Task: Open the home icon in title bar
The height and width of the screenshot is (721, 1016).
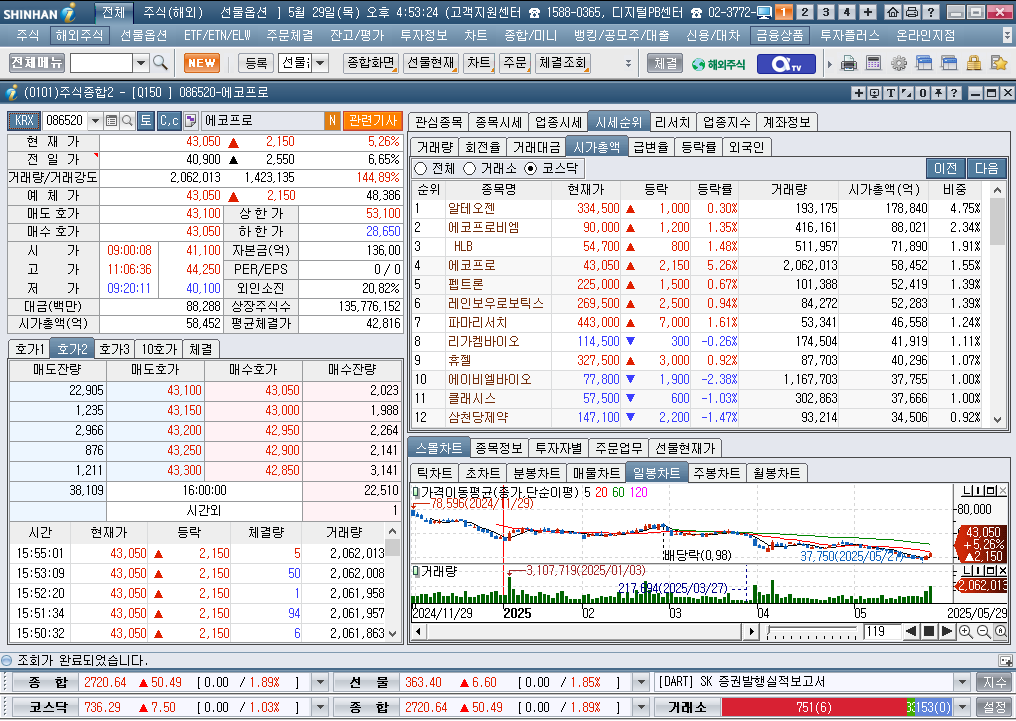Action: [893, 12]
